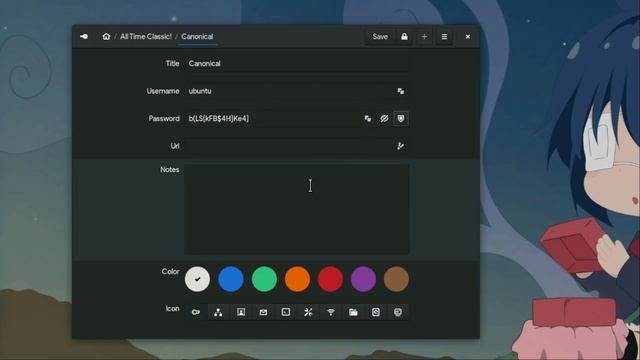
Task: Select the last entry icon after the ninth one
Action: 398,312
